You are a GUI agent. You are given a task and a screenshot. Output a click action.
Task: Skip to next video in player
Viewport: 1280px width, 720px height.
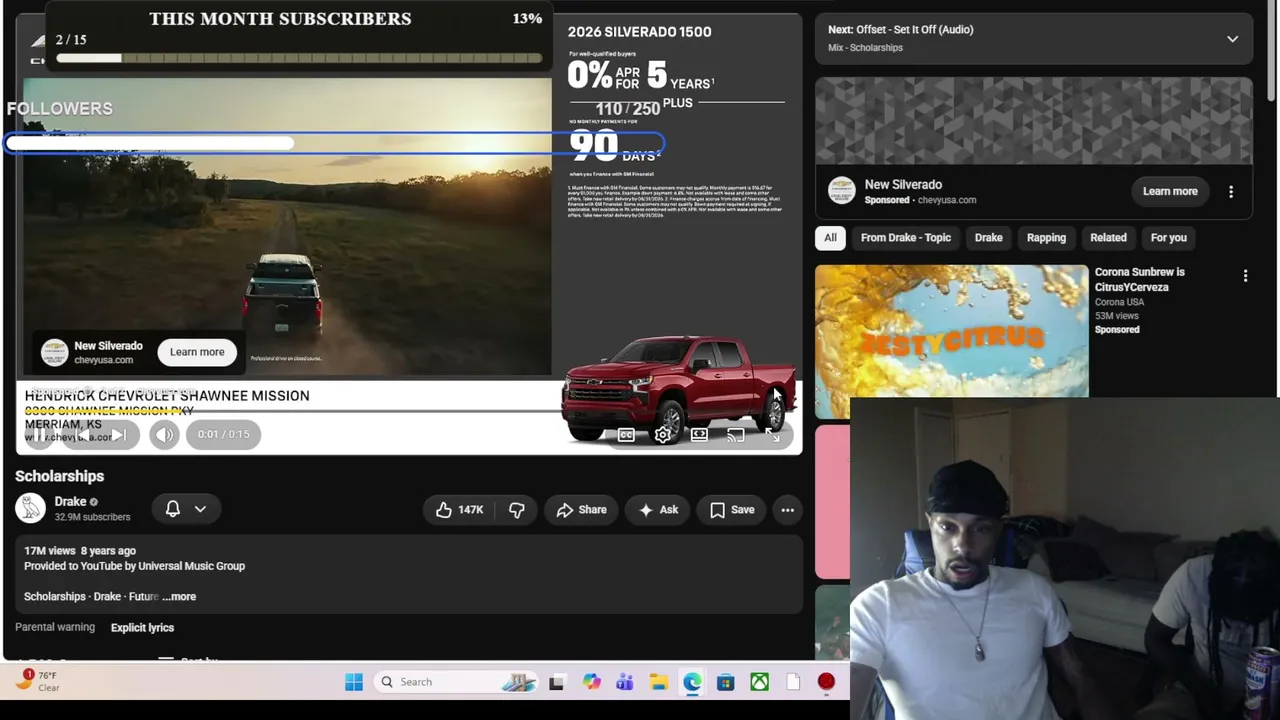tap(118, 435)
